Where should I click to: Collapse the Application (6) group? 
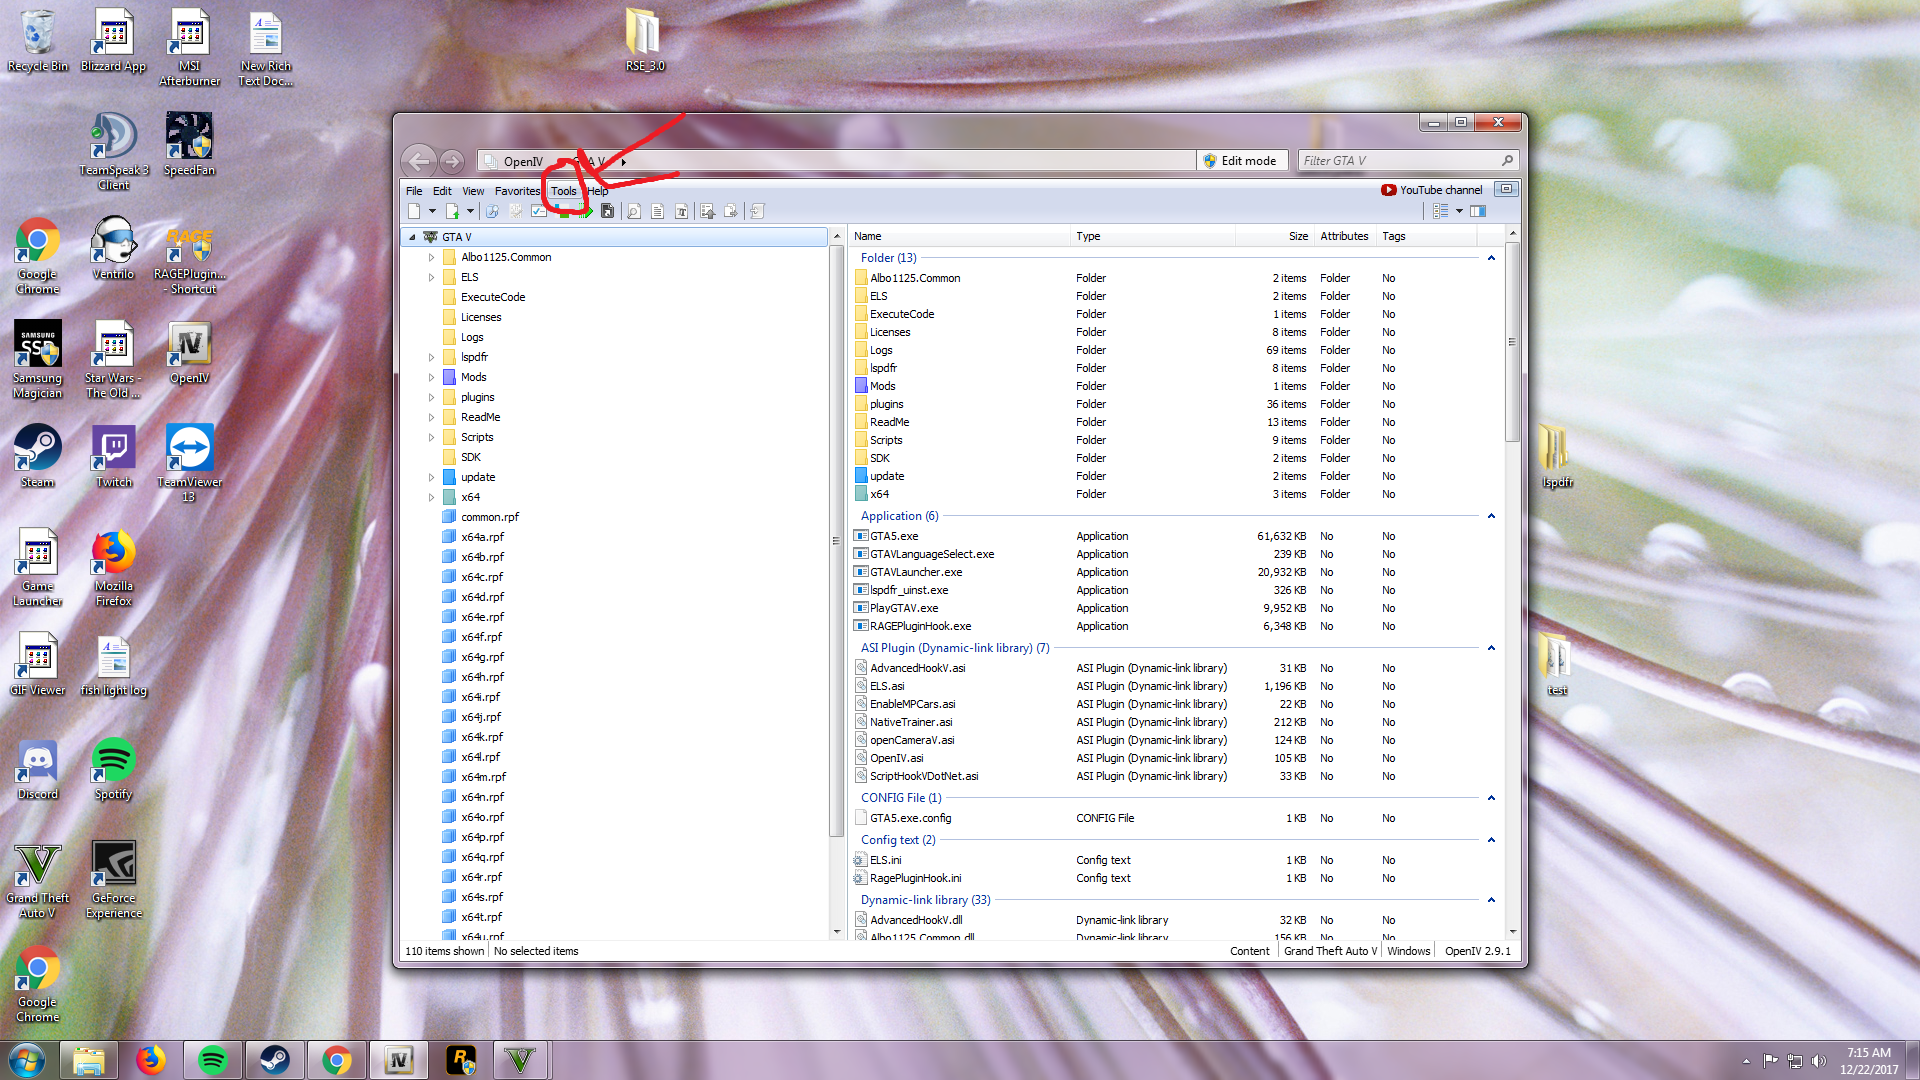(1491, 516)
